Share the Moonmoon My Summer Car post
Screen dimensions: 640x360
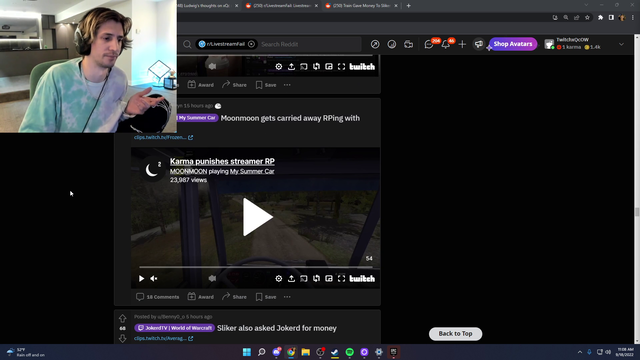click(234, 297)
